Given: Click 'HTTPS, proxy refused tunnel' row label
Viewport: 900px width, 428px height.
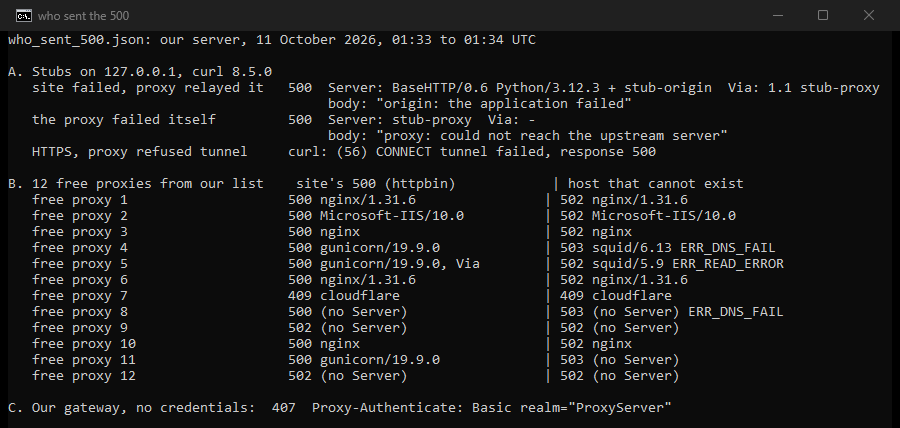Looking at the screenshot, I should (140, 151).
